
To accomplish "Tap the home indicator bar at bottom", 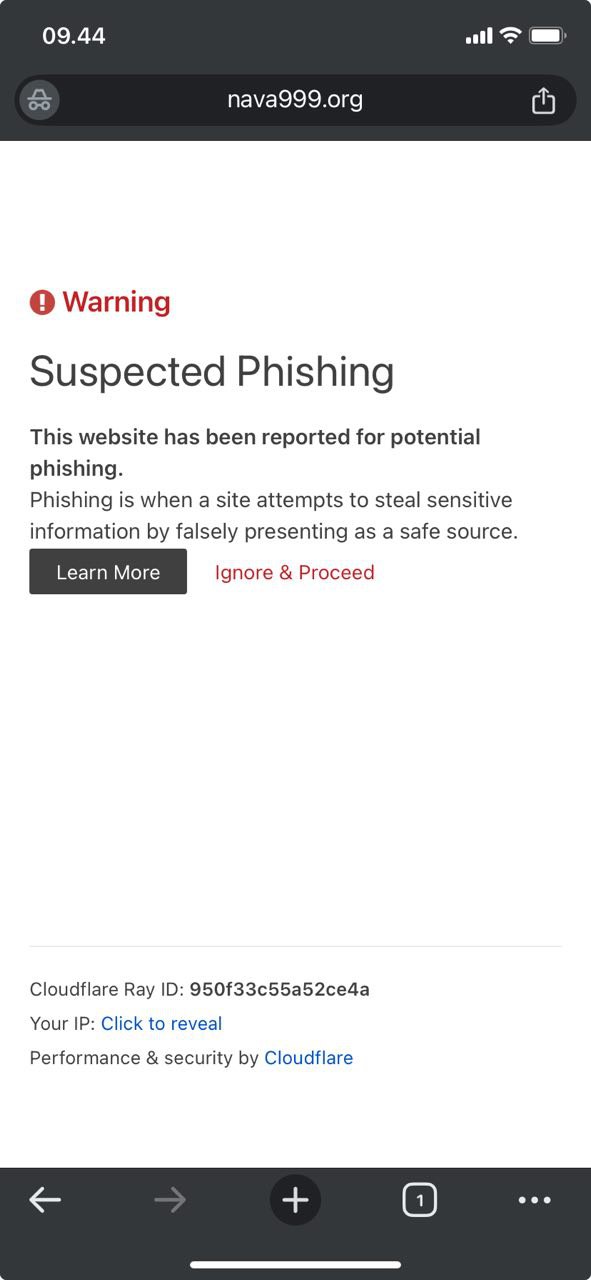I will pyautogui.click(x=295, y=1265).
